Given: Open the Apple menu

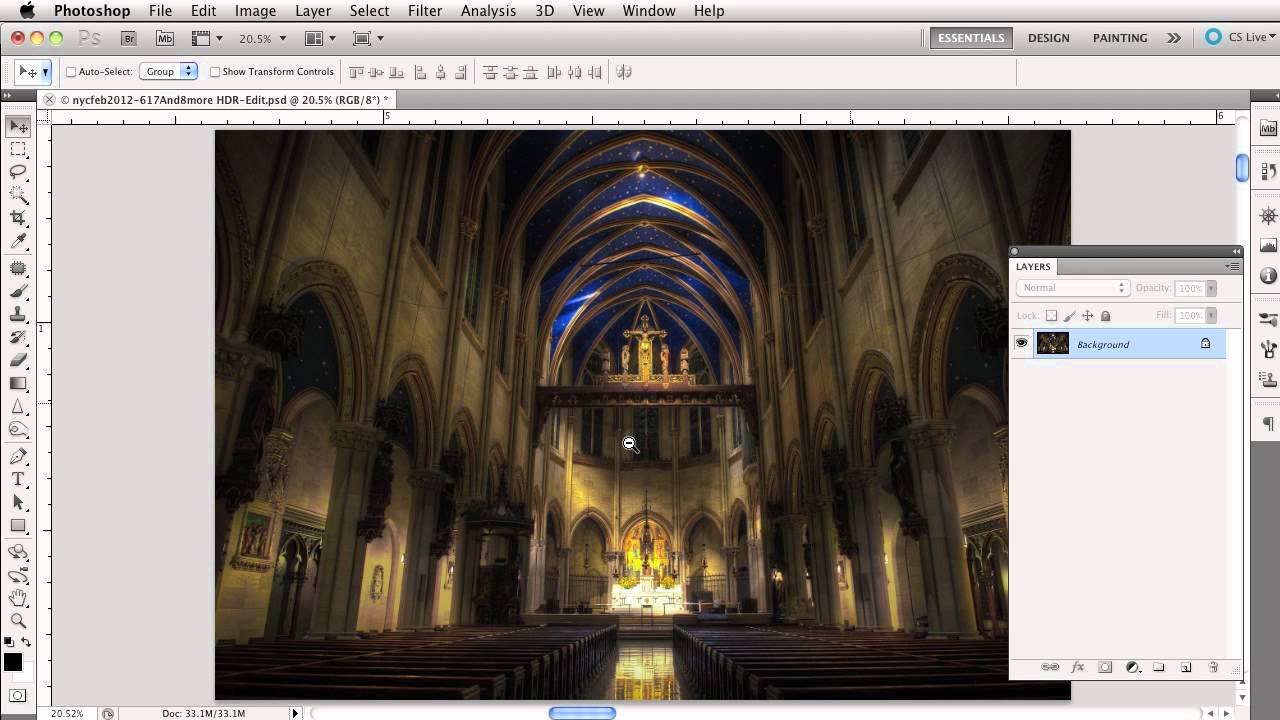Looking at the screenshot, I should (27, 11).
